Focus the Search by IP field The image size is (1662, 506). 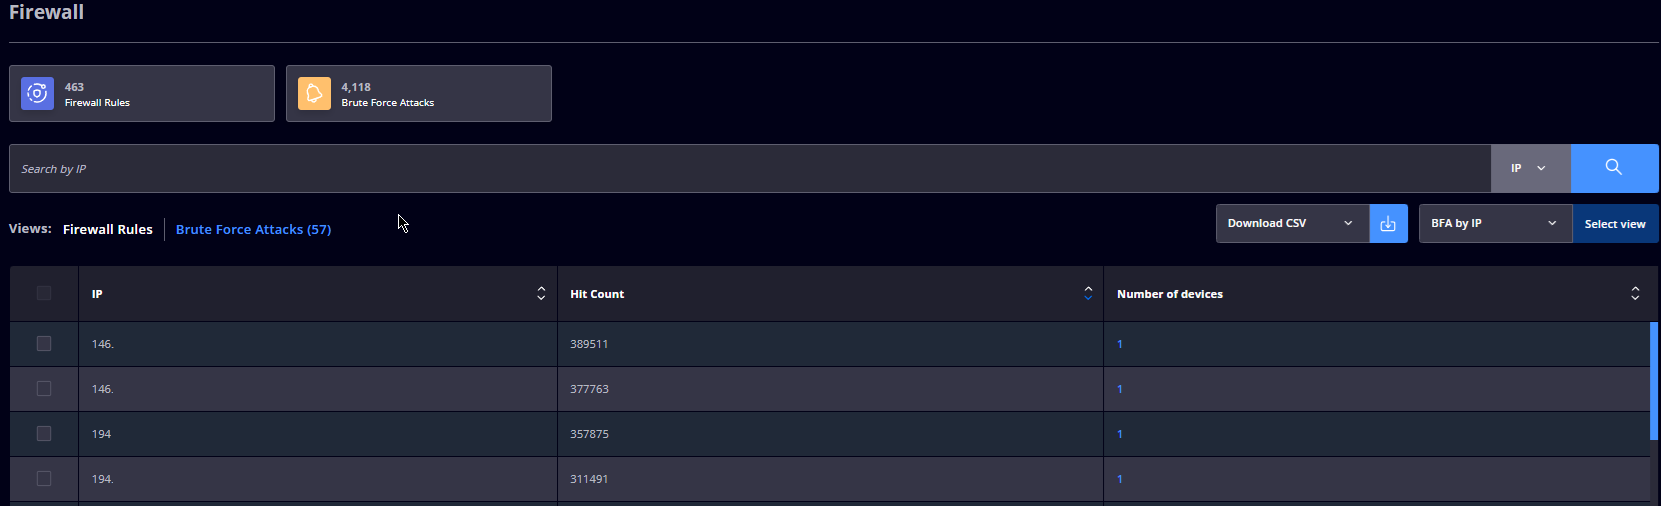pyautogui.click(x=750, y=168)
